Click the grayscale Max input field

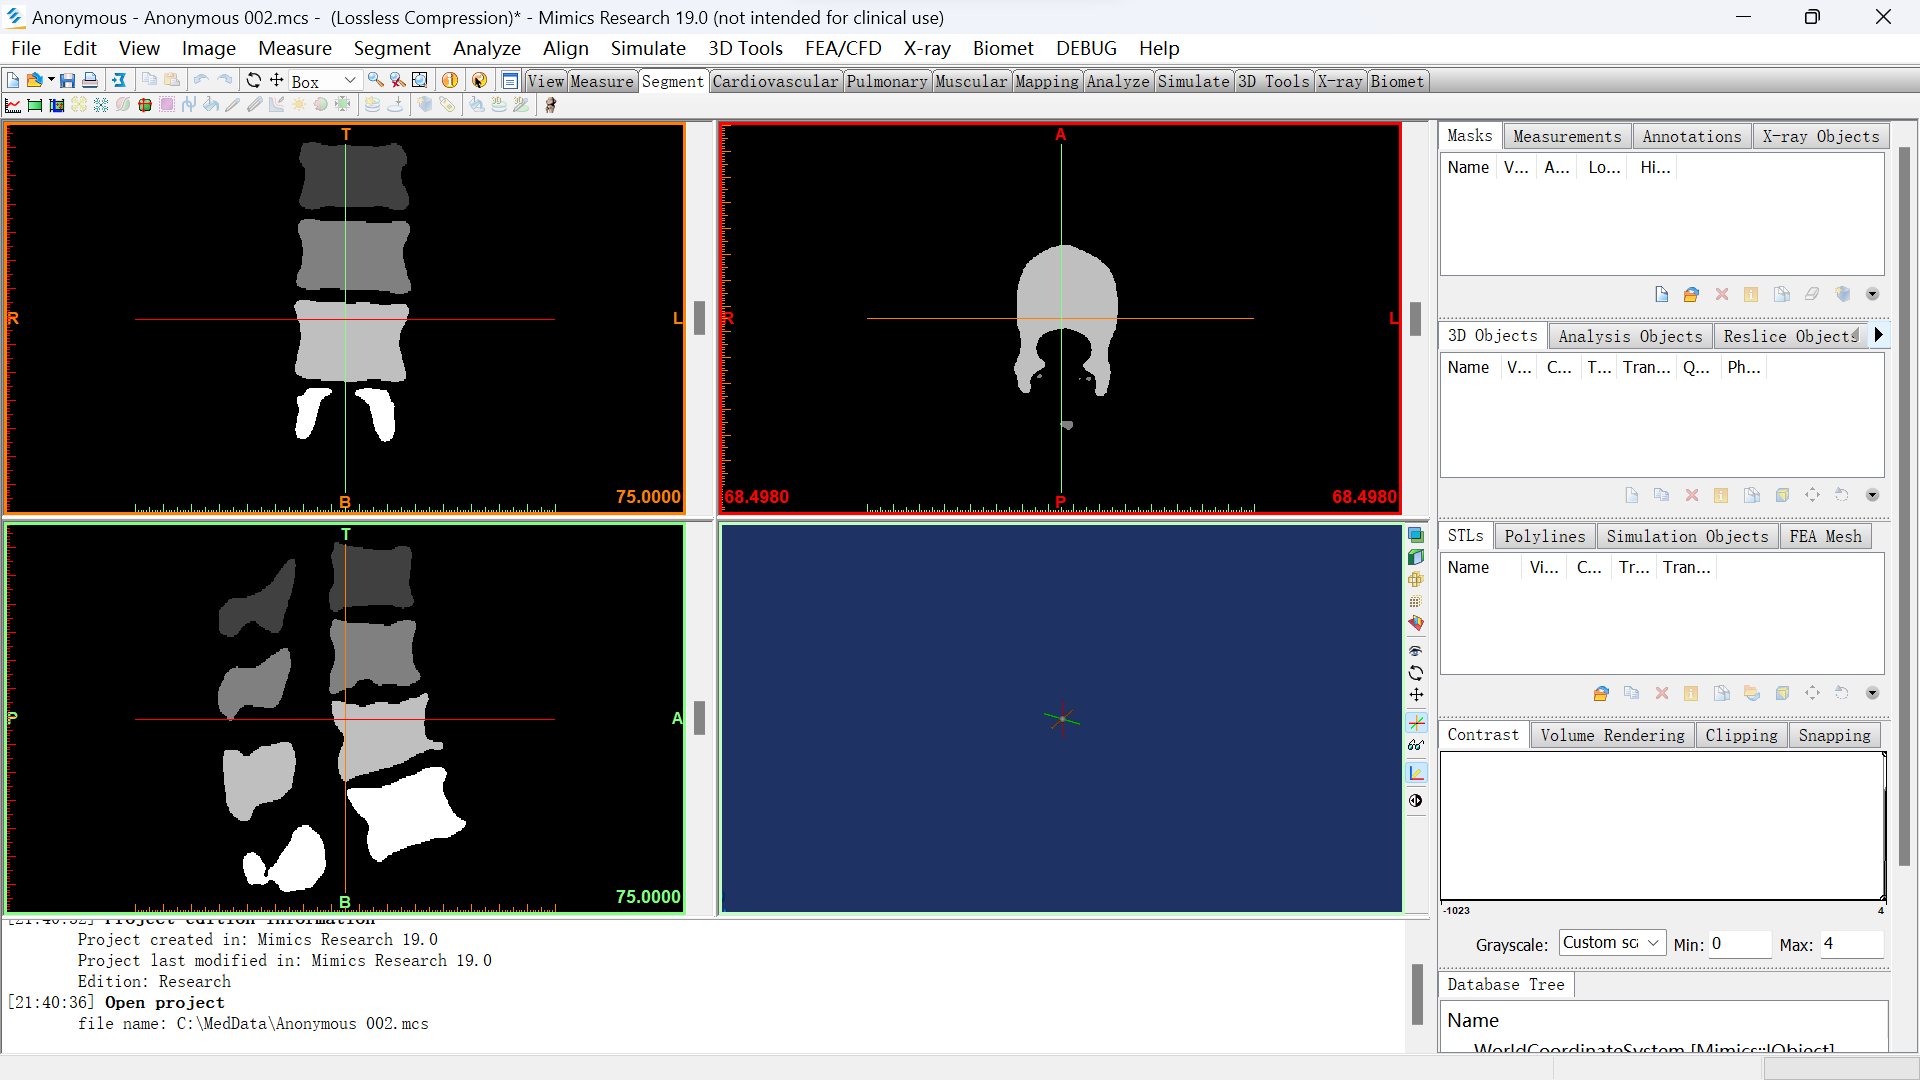point(1850,944)
